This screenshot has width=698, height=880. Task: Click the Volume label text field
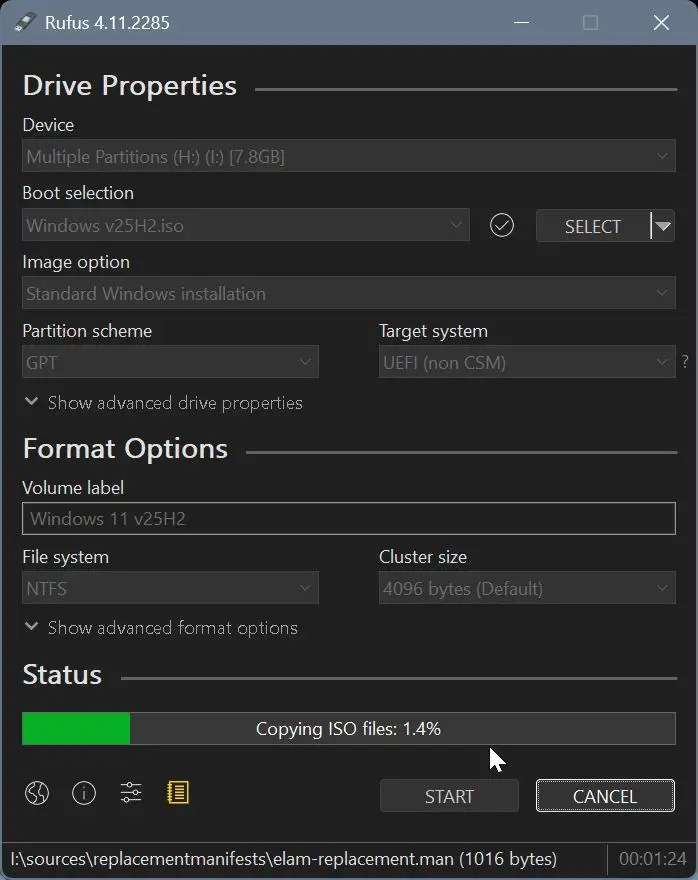point(348,519)
